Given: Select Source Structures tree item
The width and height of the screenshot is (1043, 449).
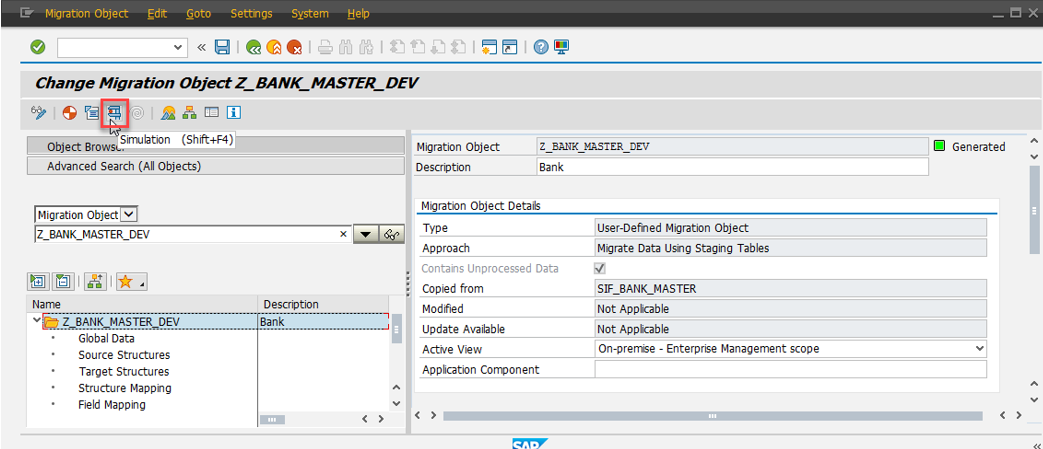Looking at the screenshot, I should tap(124, 355).
